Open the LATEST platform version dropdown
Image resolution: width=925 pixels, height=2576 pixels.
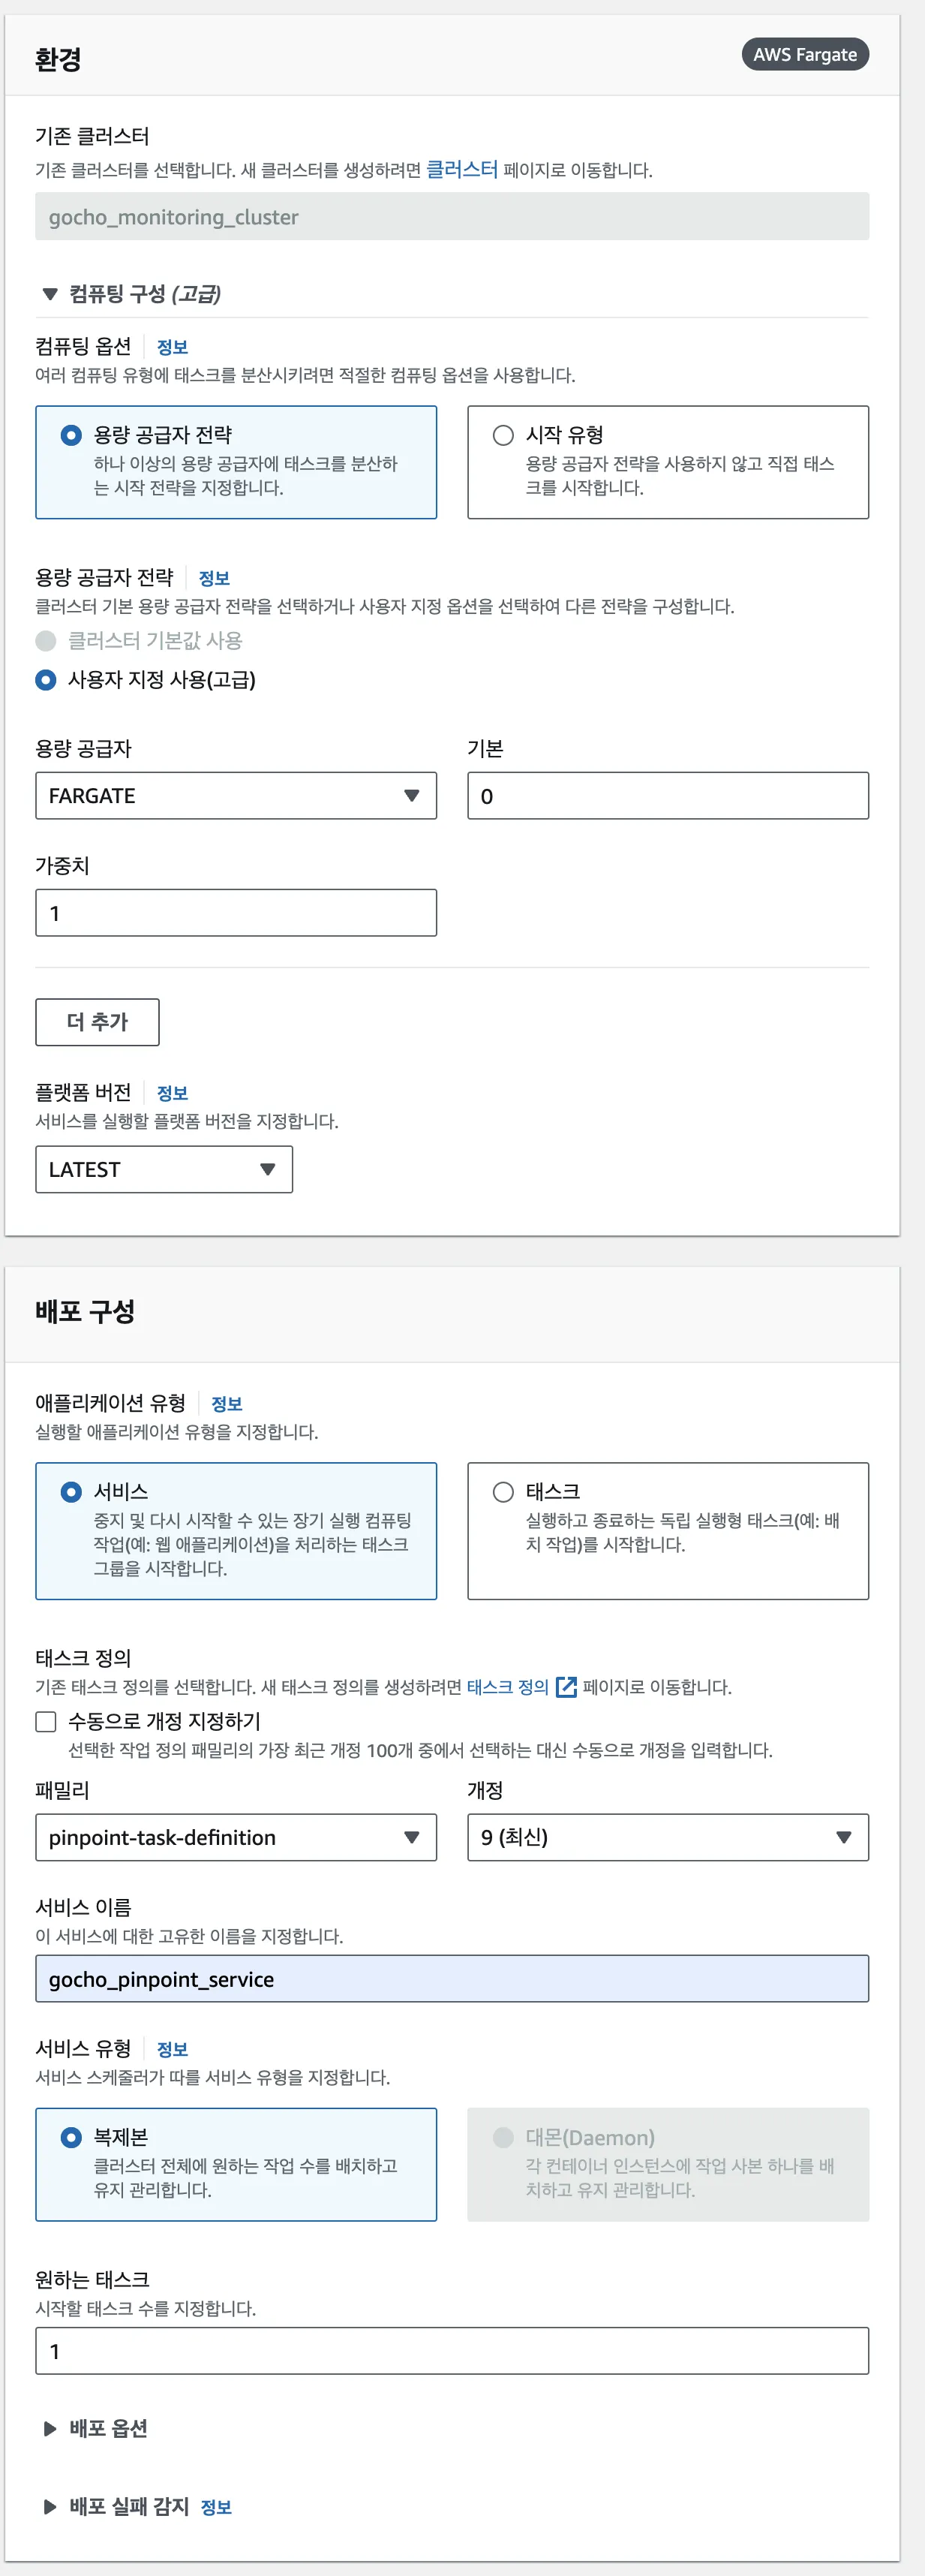[164, 1170]
